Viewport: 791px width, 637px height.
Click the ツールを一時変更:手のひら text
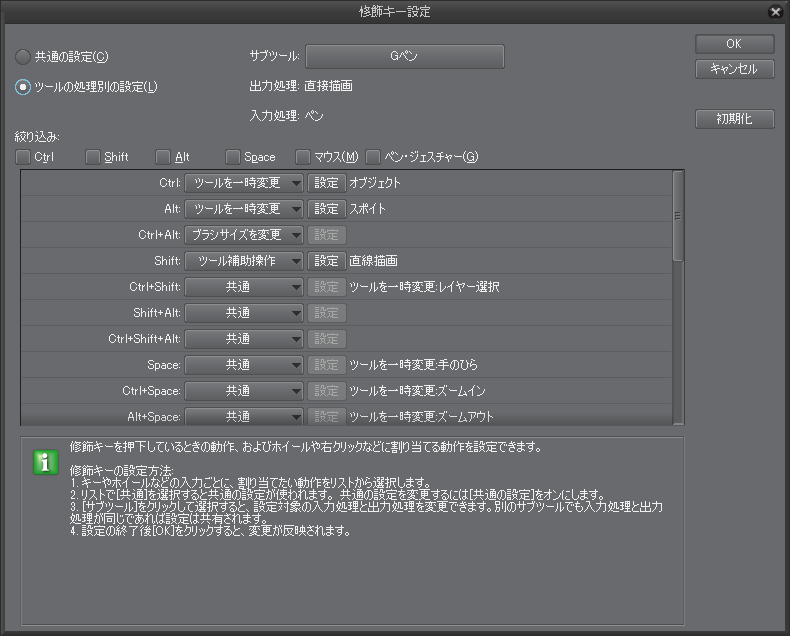[x=413, y=365]
